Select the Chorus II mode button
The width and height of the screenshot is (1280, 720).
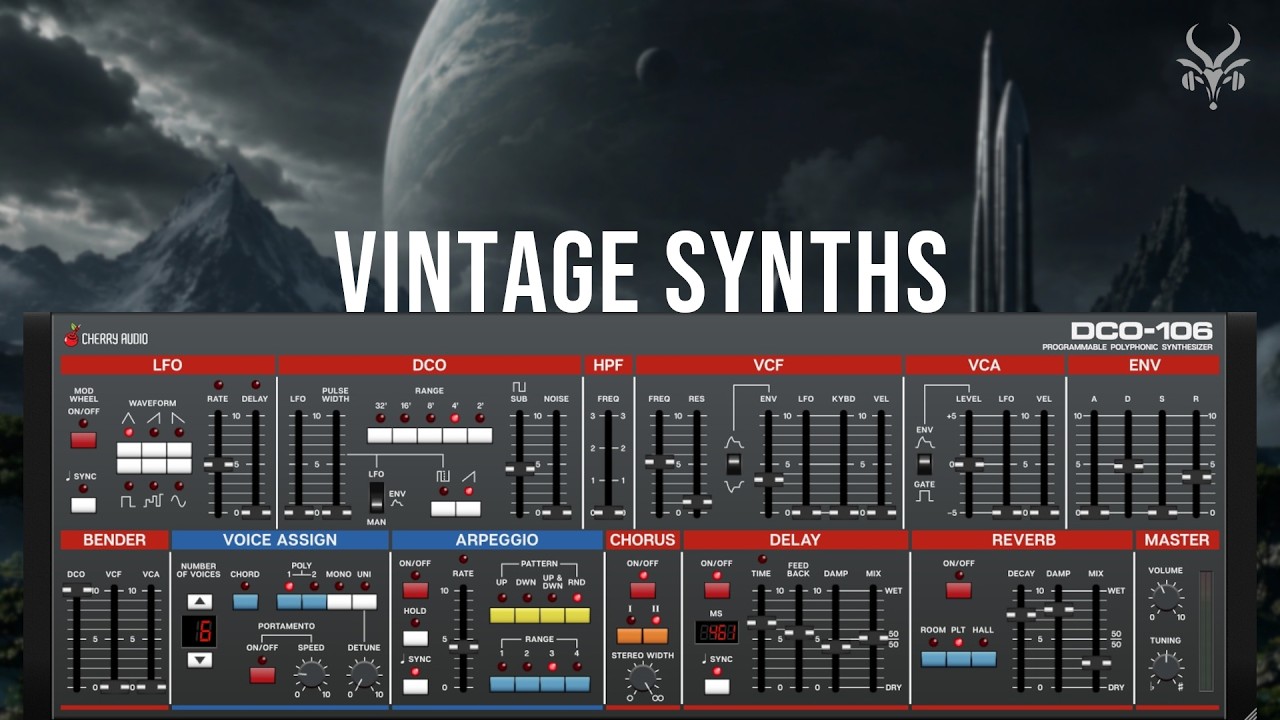(654, 635)
